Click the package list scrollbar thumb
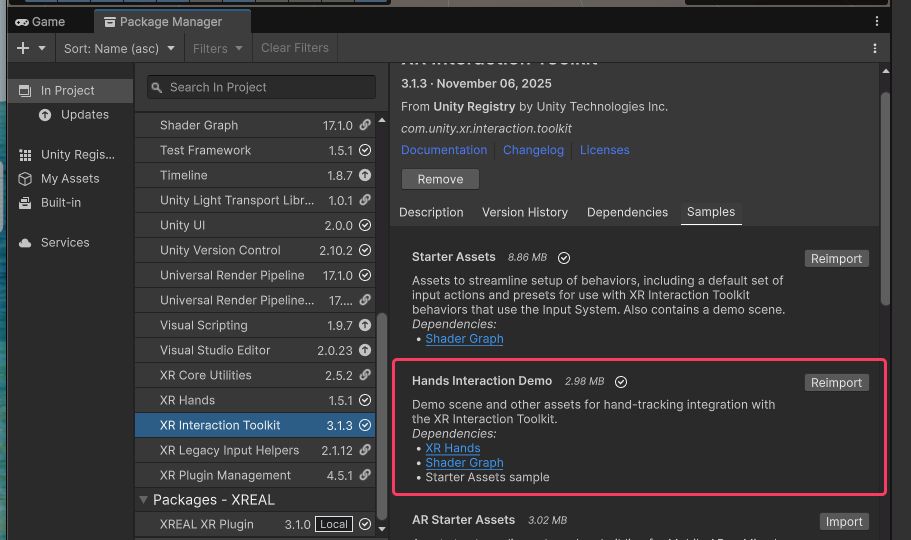This screenshot has width=911, height=540. 382,416
